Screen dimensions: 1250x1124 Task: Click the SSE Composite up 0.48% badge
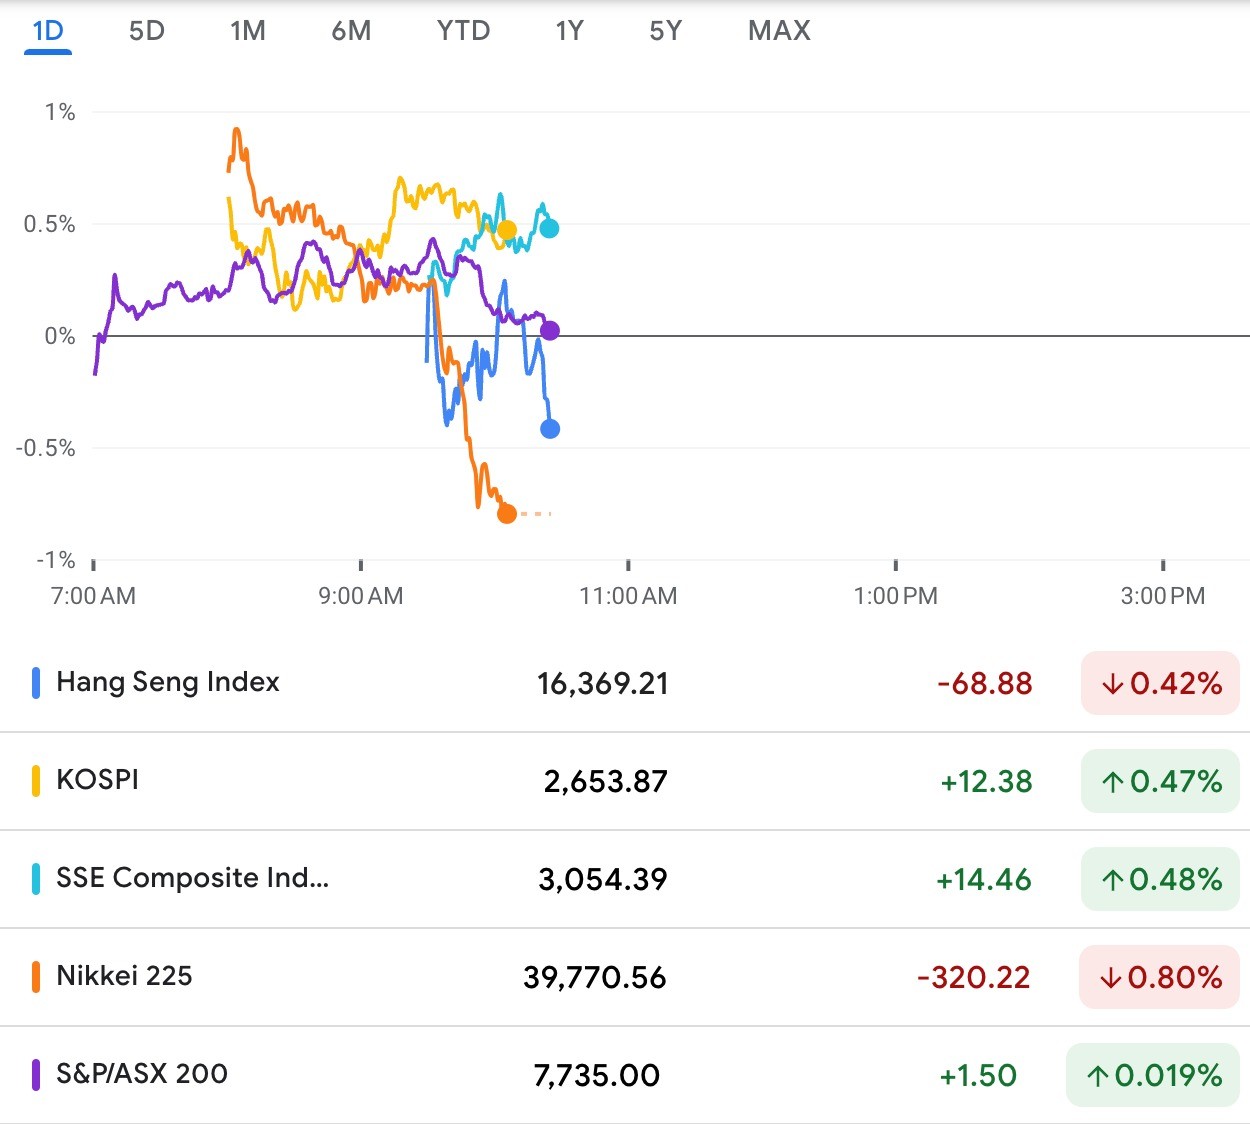pos(1160,879)
